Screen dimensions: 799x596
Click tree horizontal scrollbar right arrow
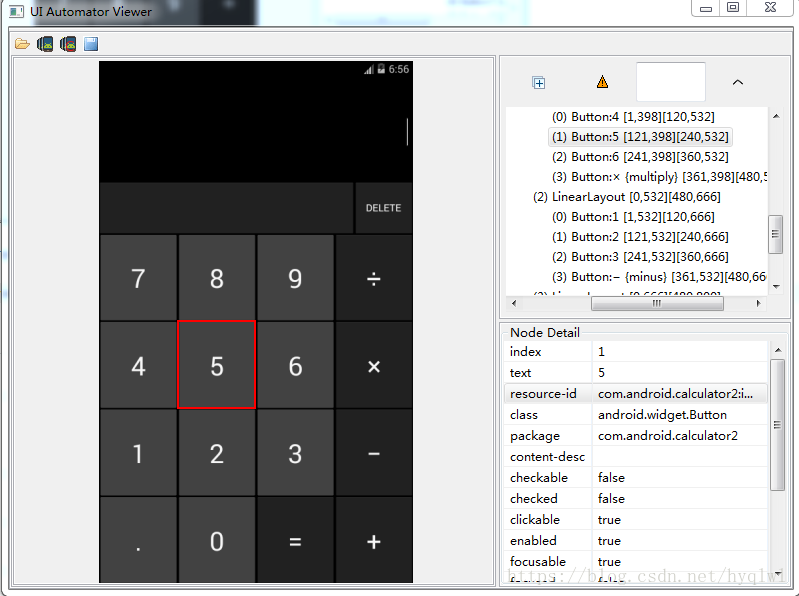(x=758, y=303)
